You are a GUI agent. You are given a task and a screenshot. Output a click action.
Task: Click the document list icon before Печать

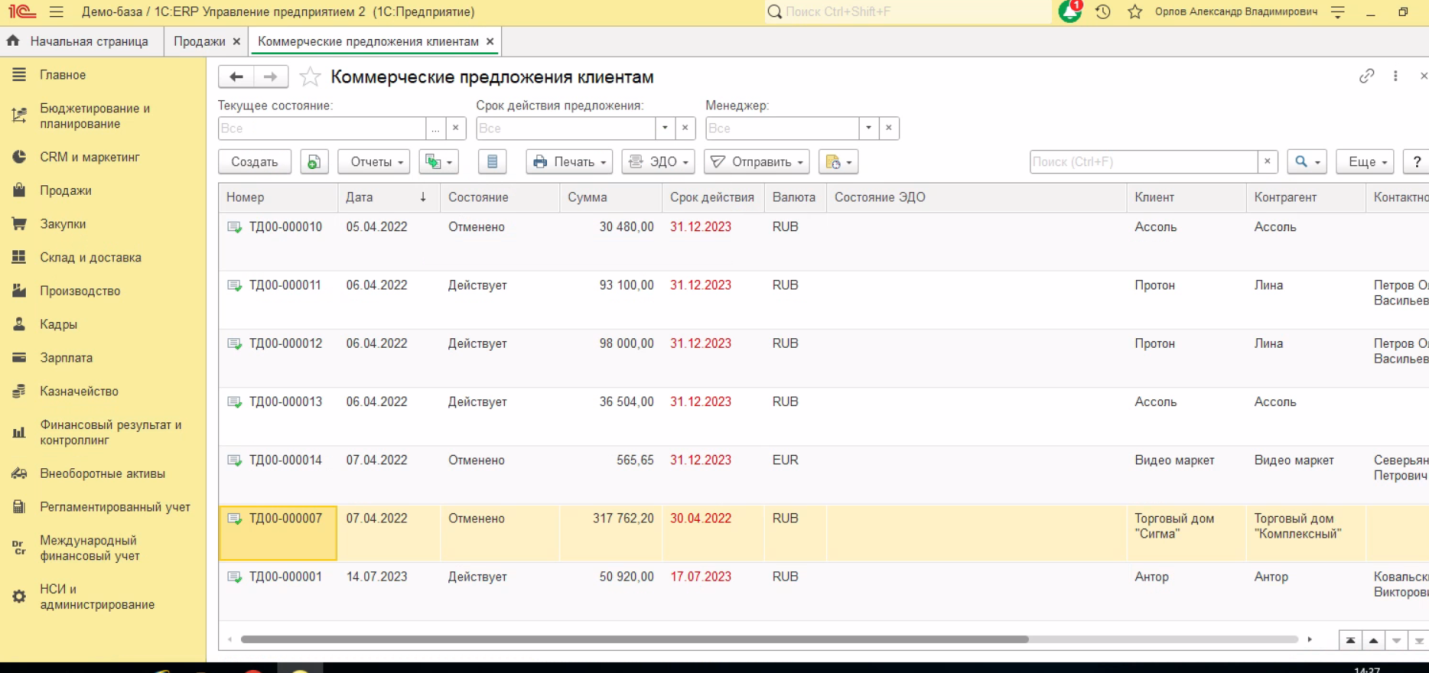pos(492,162)
